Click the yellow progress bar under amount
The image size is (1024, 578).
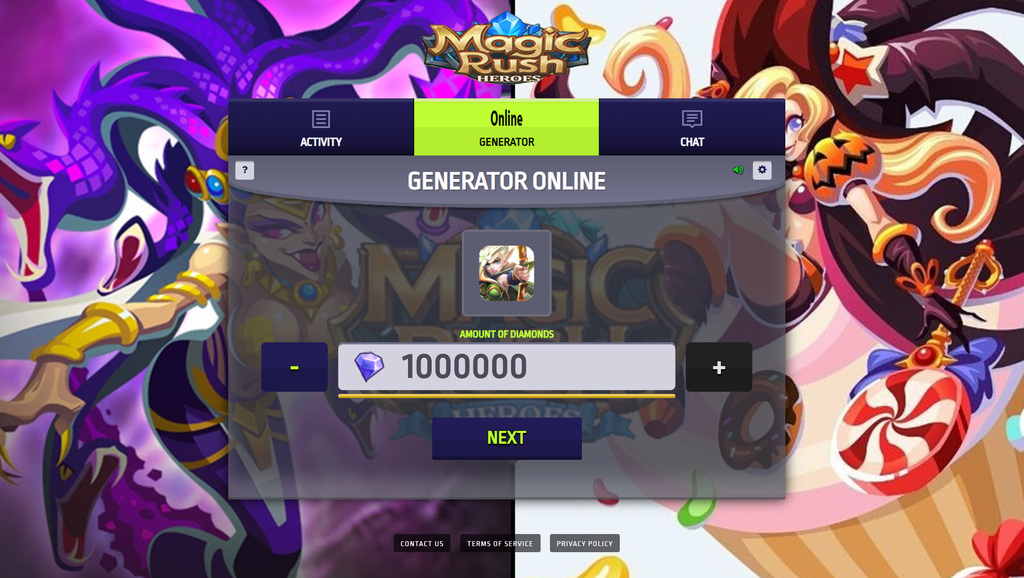pyautogui.click(x=507, y=396)
